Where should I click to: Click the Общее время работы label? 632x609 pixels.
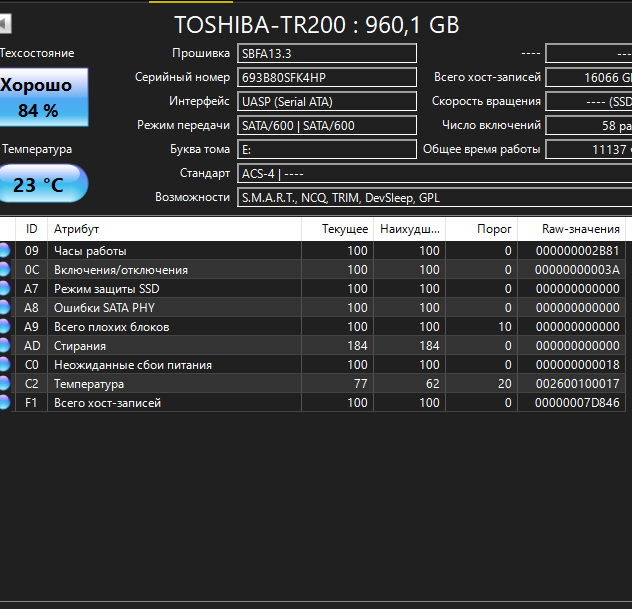tap(482, 149)
